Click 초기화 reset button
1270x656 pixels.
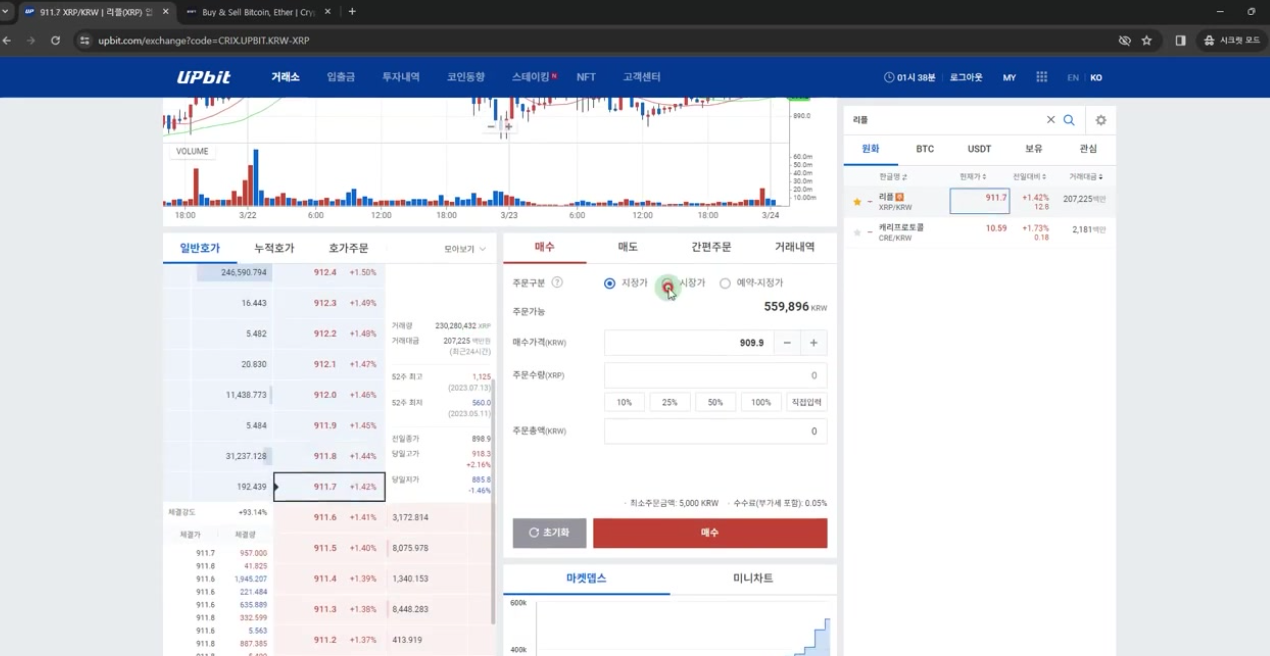click(549, 533)
